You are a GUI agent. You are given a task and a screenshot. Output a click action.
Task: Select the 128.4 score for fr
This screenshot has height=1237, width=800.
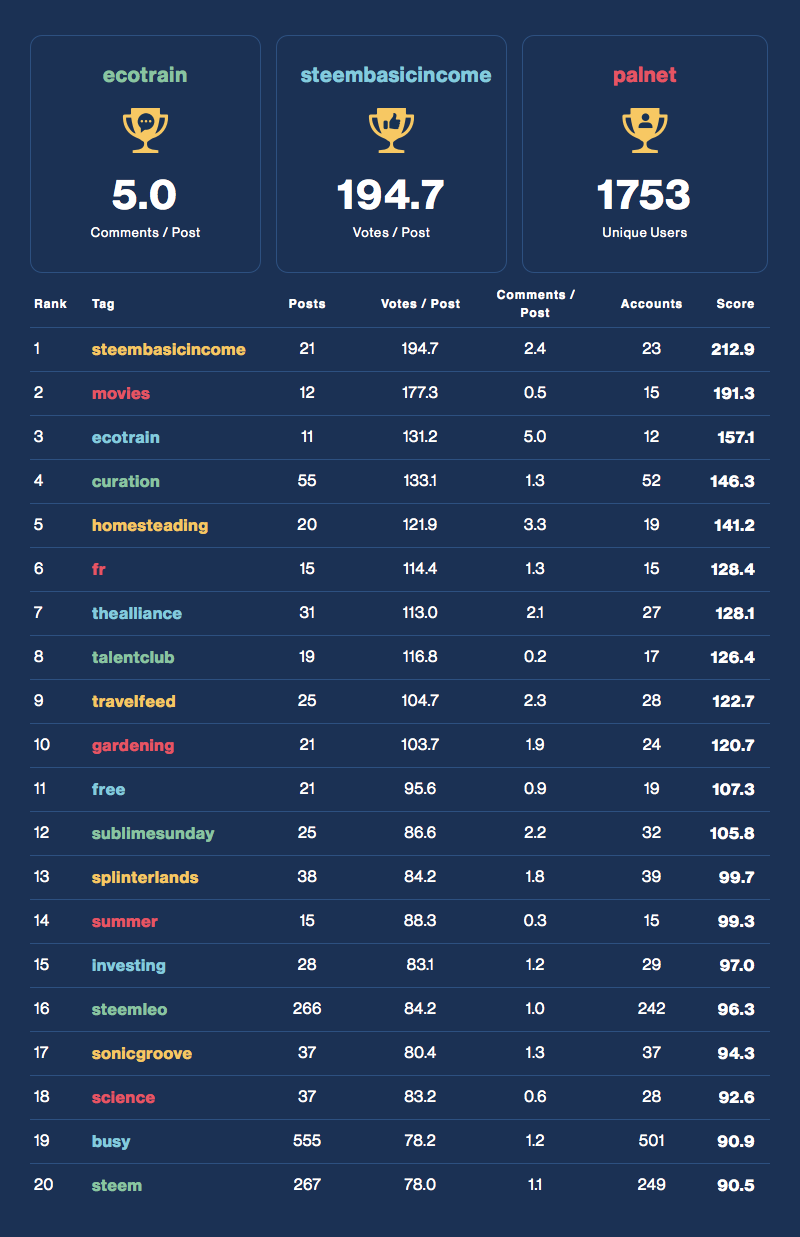pos(734,570)
